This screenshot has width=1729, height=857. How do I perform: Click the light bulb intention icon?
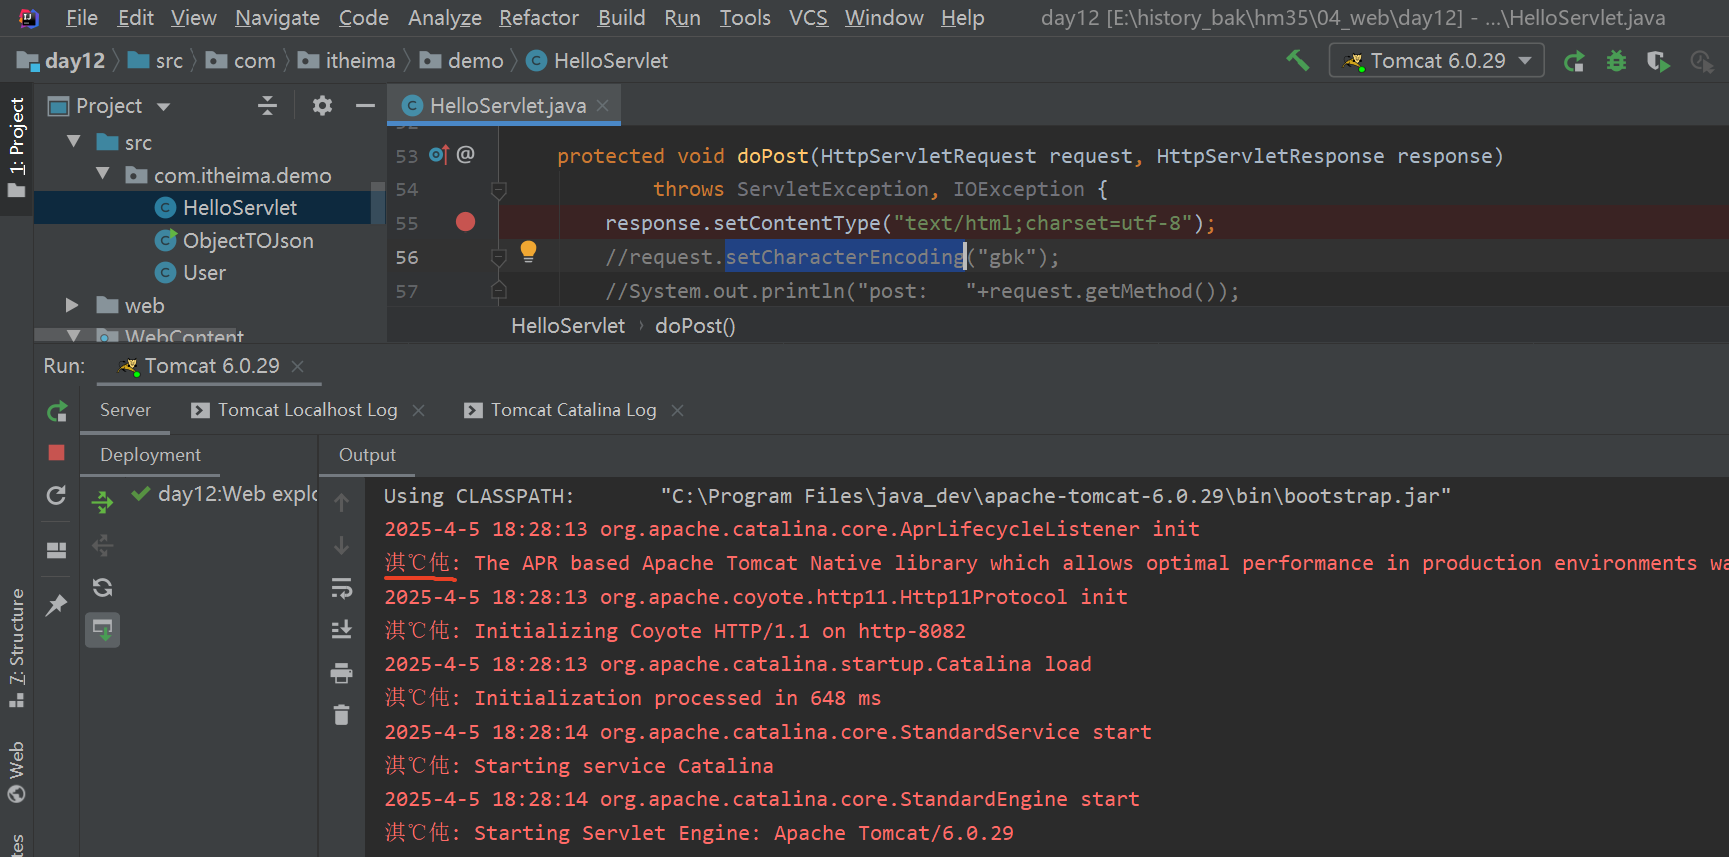tap(528, 252)
